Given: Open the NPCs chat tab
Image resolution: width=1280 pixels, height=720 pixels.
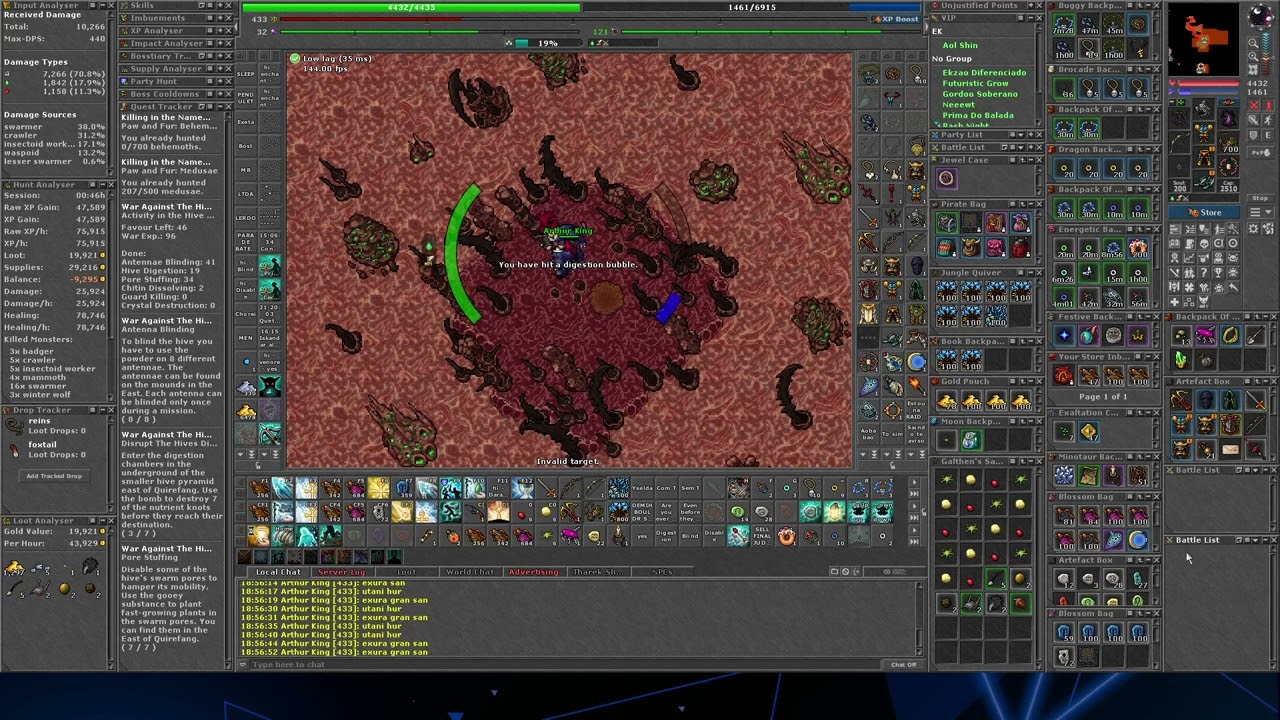Looking at the screenshot, I should point(662,572).
